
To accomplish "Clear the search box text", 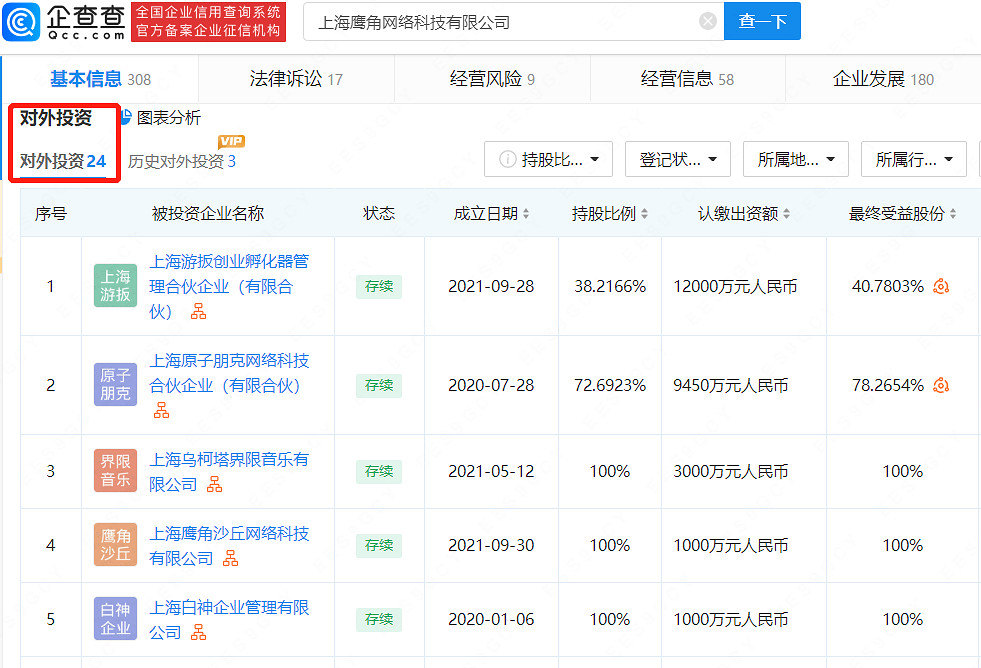I will click(707, 21).
